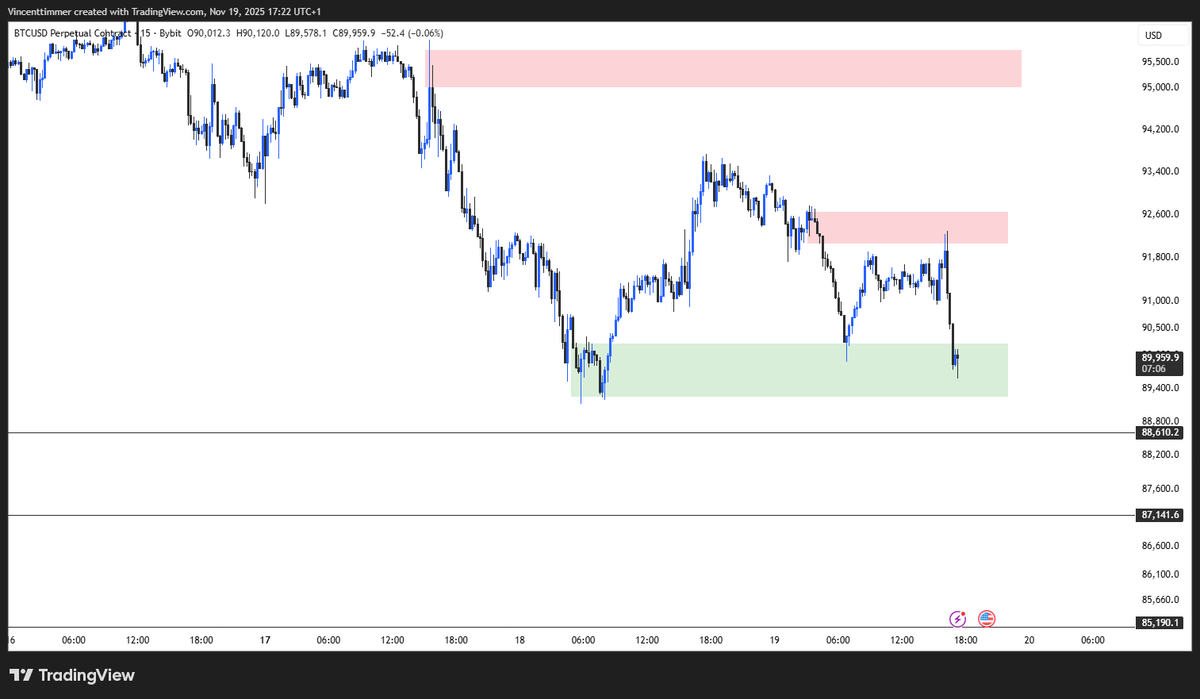Click the 88,610.2 horizontal line price tag
The image size is (1200, 699).
coord(1160,433)
